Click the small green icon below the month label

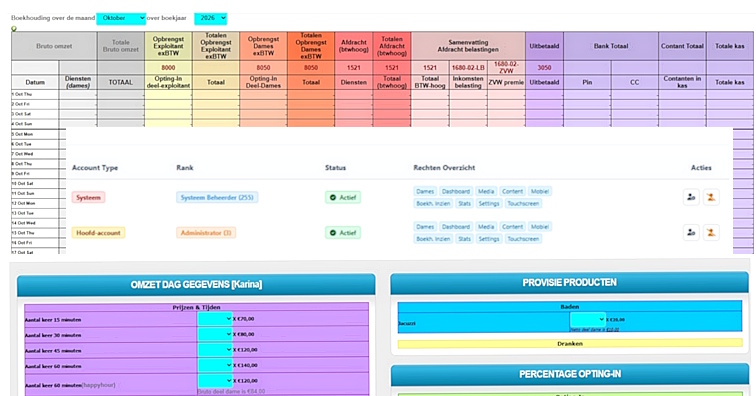pos(14,28)
